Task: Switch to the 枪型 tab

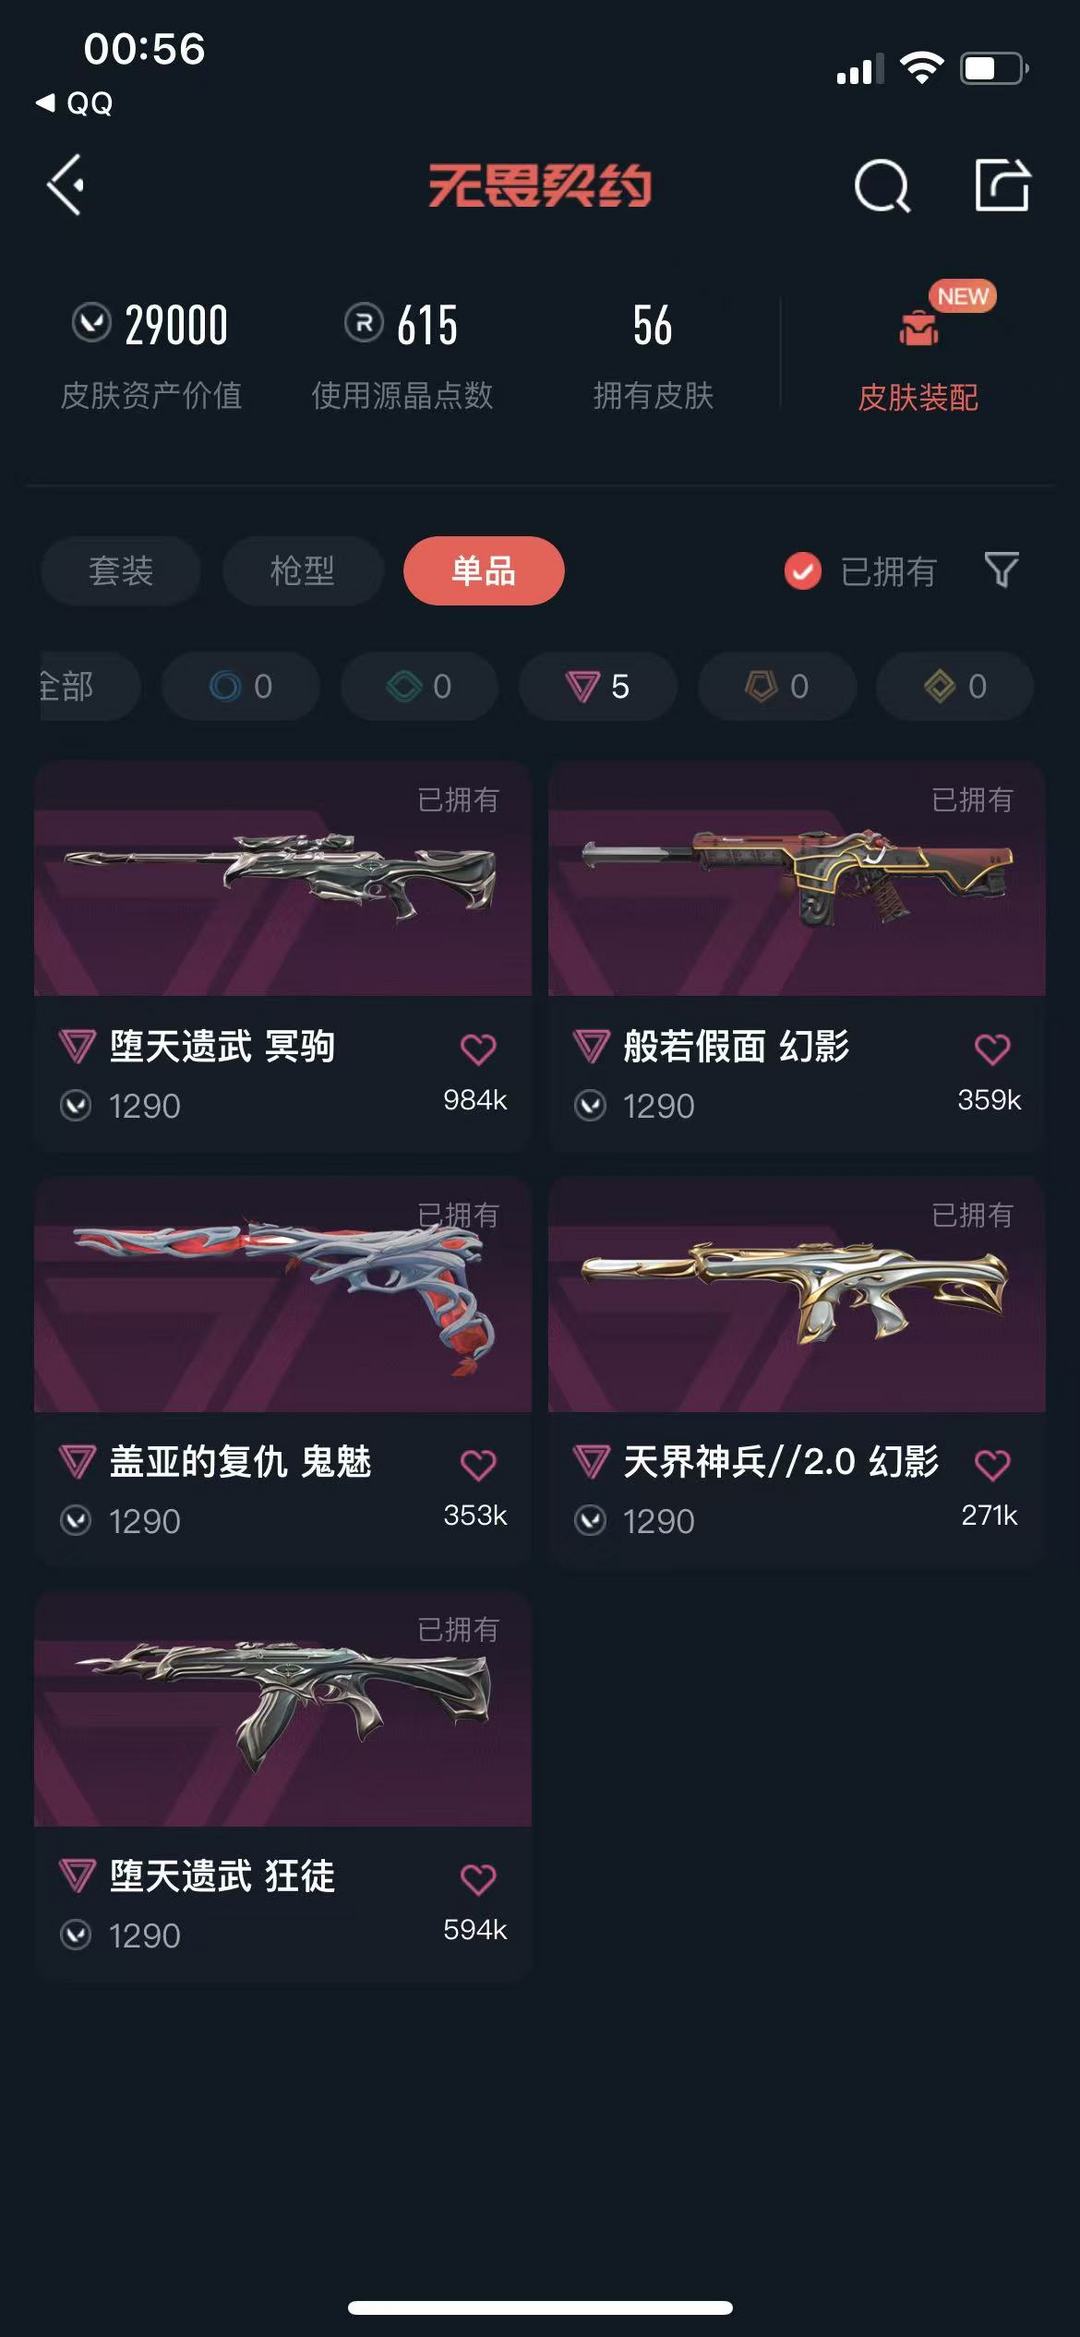Action: (302, 571)
